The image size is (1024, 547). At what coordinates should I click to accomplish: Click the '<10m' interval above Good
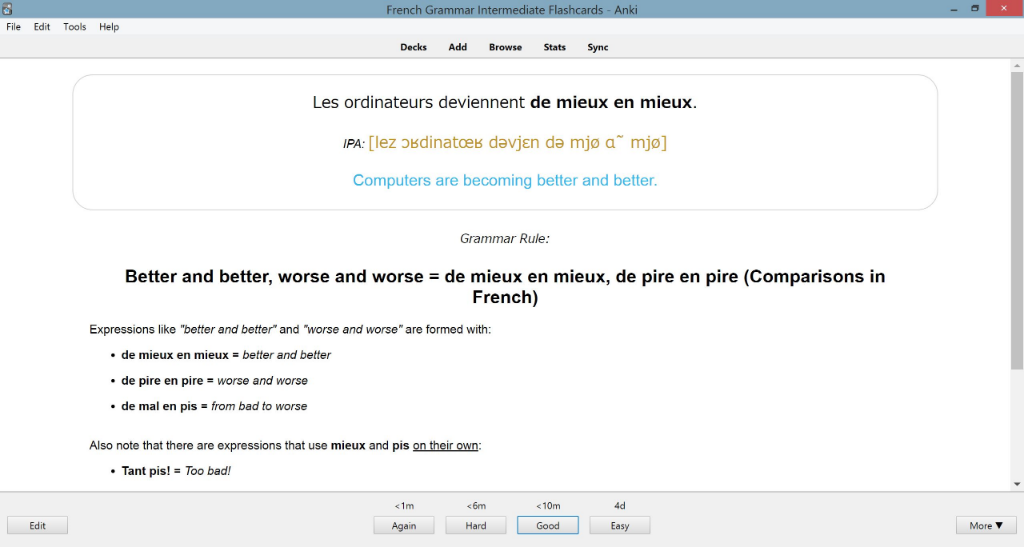pos(547,506)
